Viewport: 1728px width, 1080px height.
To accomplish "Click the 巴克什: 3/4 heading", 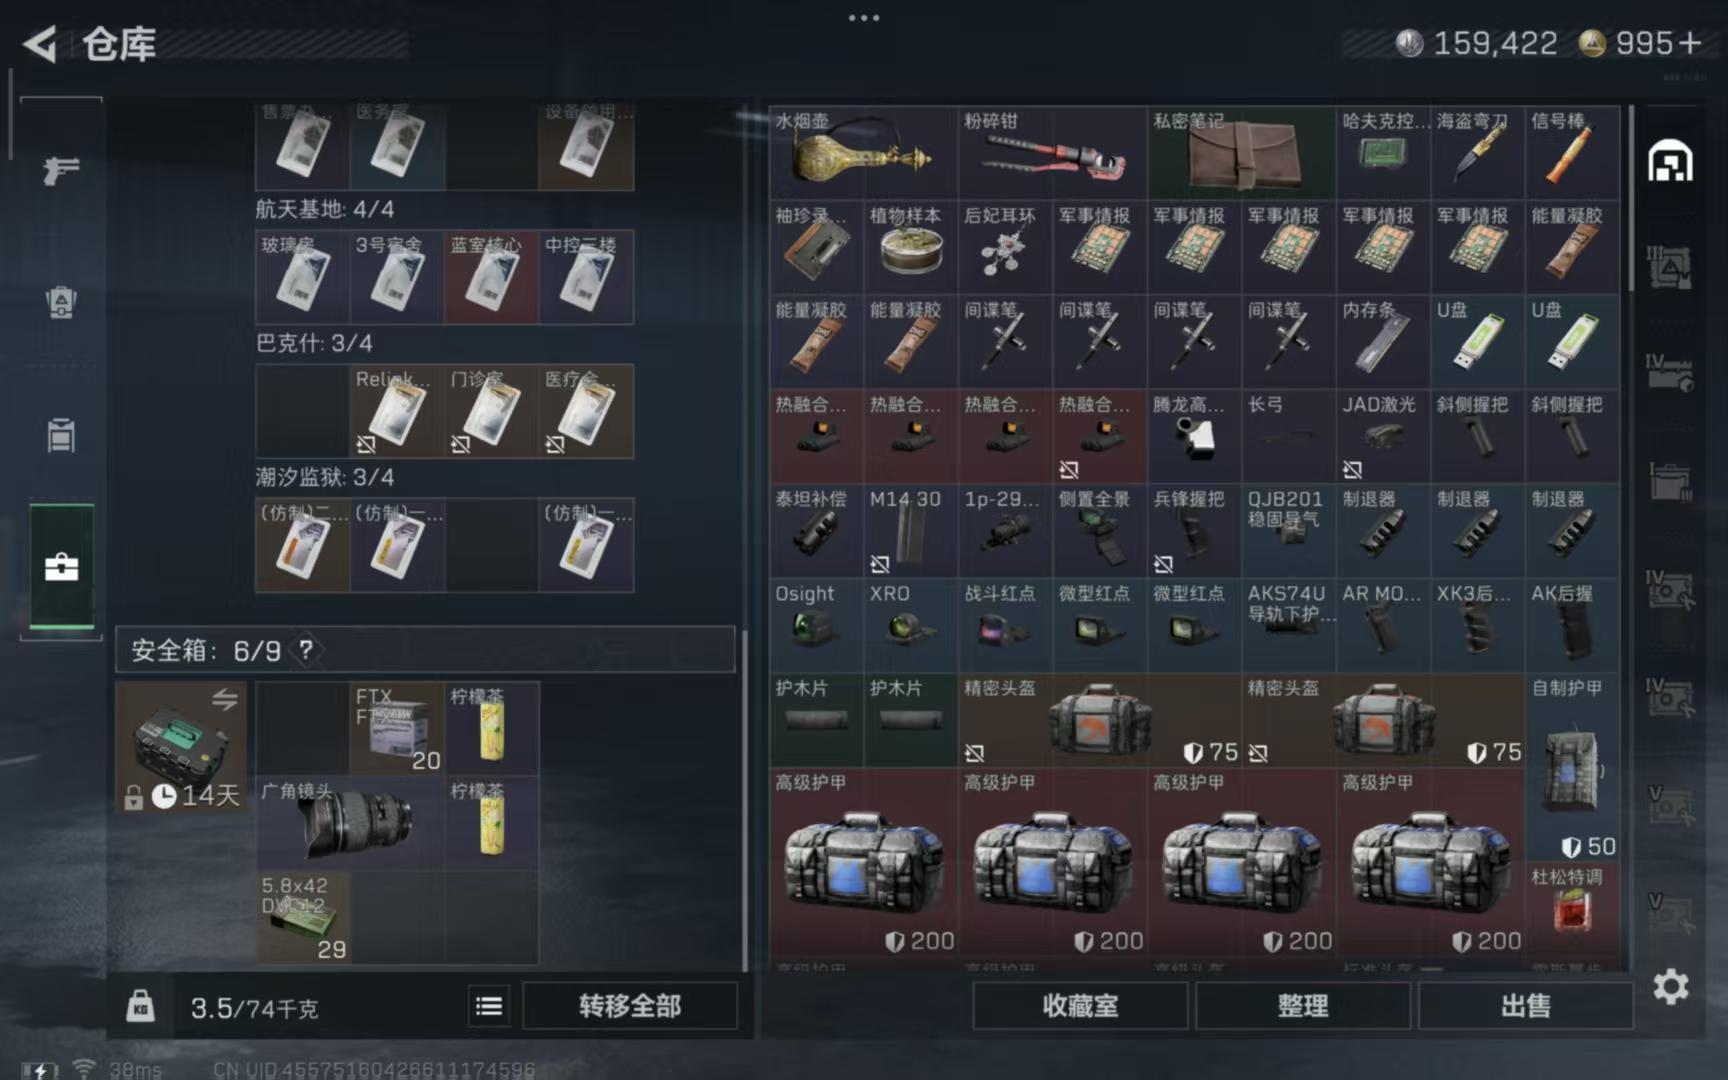I will [314, 343].
